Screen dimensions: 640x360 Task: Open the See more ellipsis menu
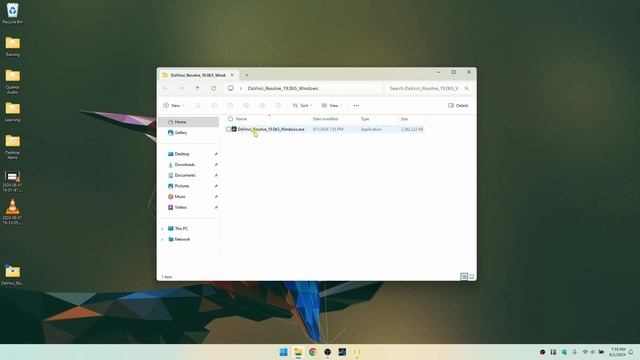(356, 105)
